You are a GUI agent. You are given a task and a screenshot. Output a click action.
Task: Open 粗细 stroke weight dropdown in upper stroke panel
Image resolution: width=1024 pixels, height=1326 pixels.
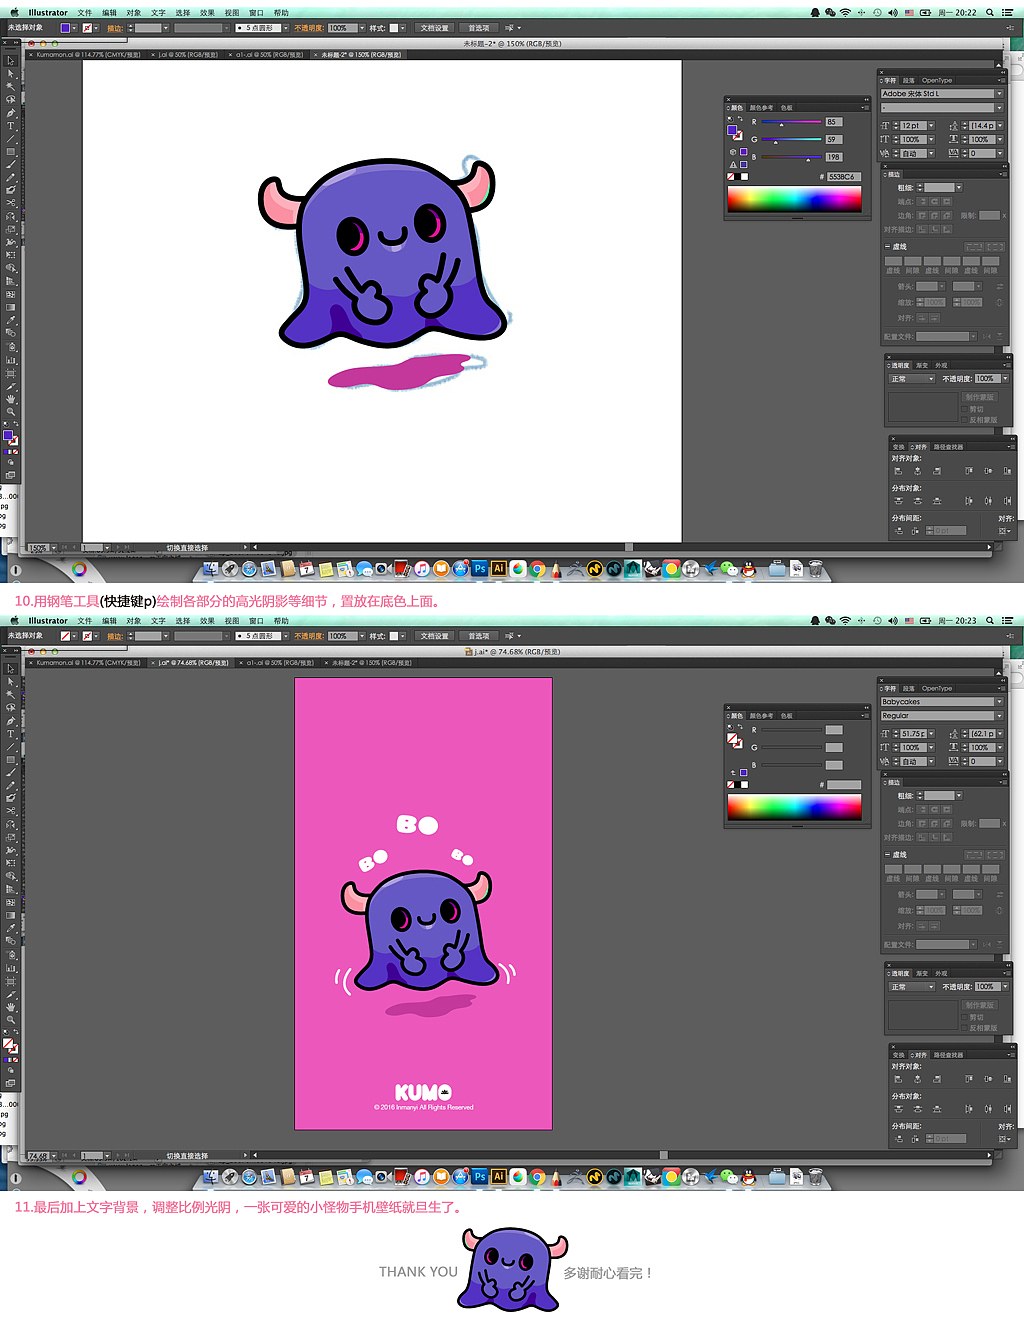pos(959,187)
